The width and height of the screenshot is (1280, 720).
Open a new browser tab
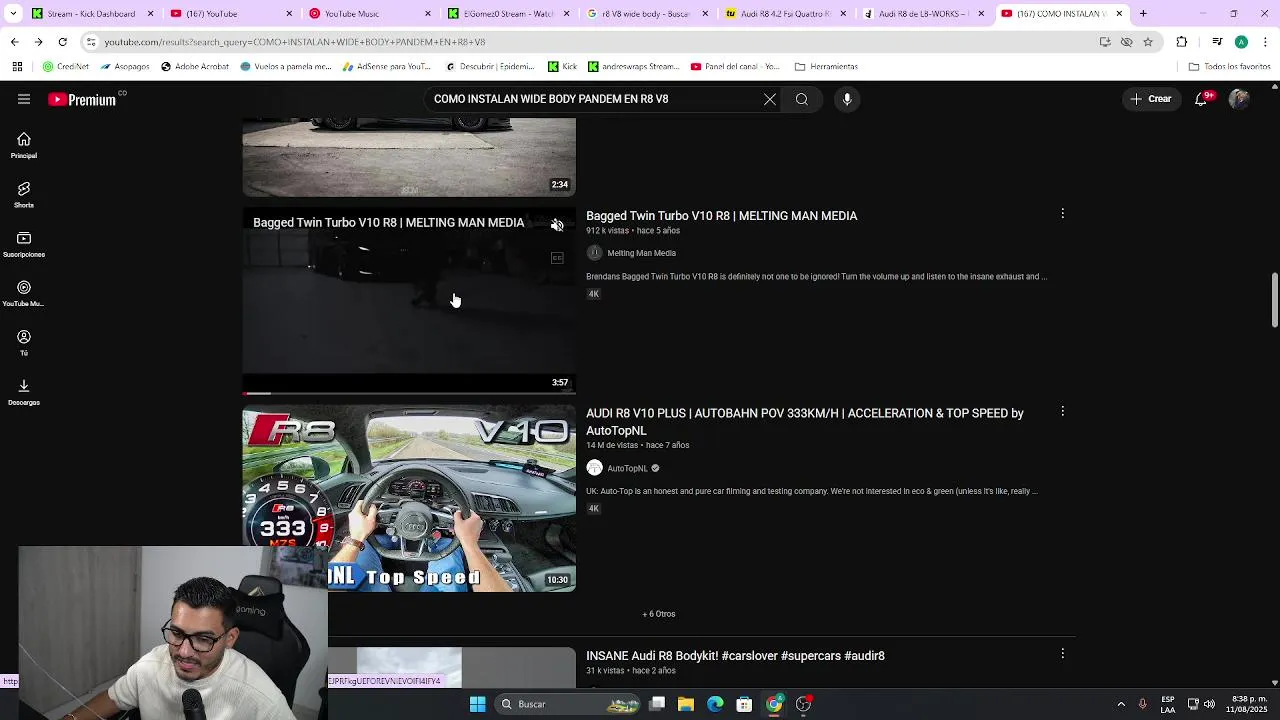coord(1143,13)
